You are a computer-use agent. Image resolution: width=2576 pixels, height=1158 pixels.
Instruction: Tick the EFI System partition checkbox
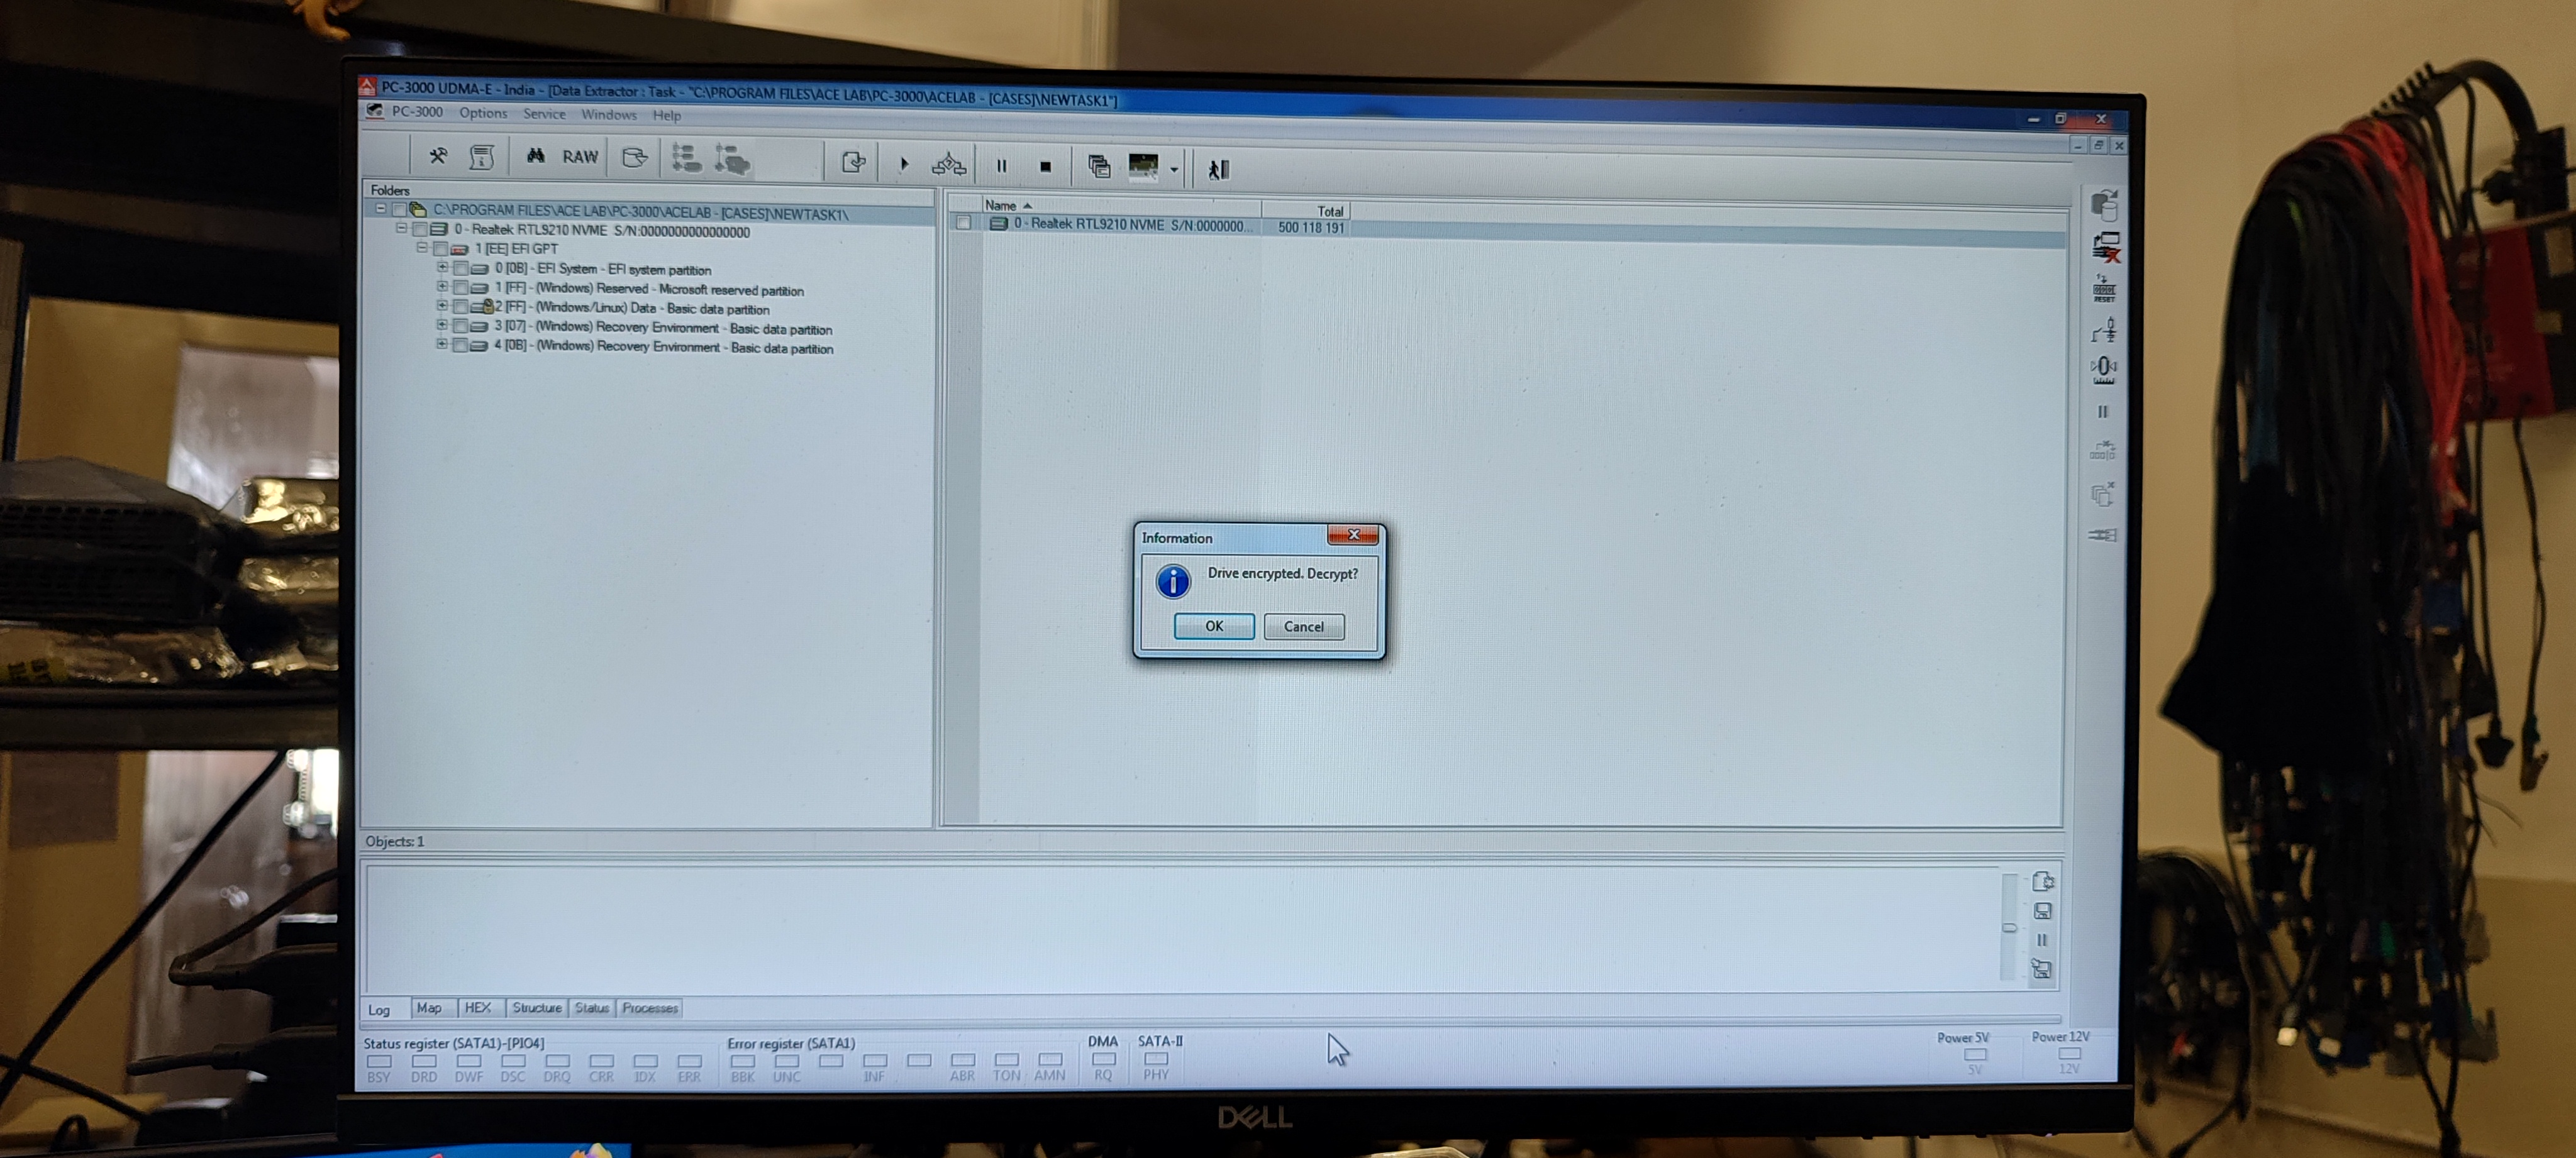[461, 269]
